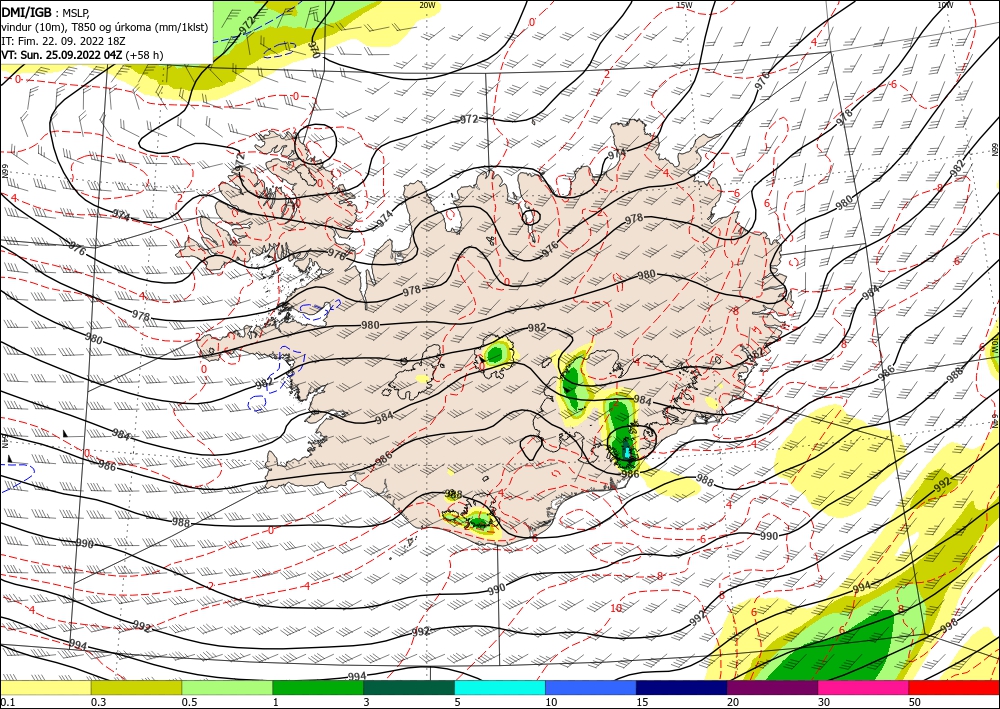Click the "VT: Sun. 25.09.2022 04Z (+58 h)" line
Image resolution: width=1000 pixels, height=709 pixels.
coord(82,55)
